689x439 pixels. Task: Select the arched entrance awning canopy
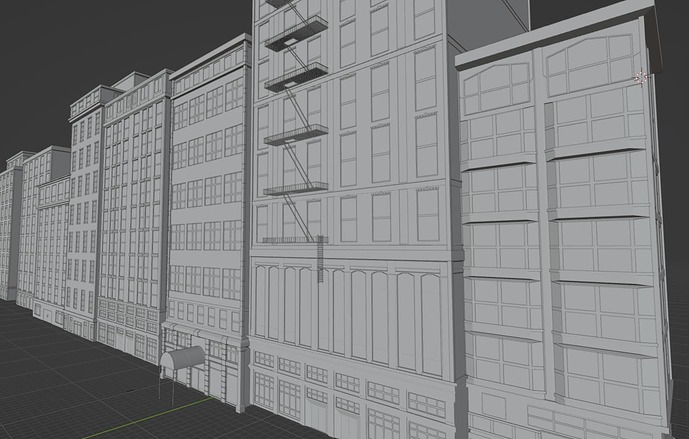tap(182, 357)
